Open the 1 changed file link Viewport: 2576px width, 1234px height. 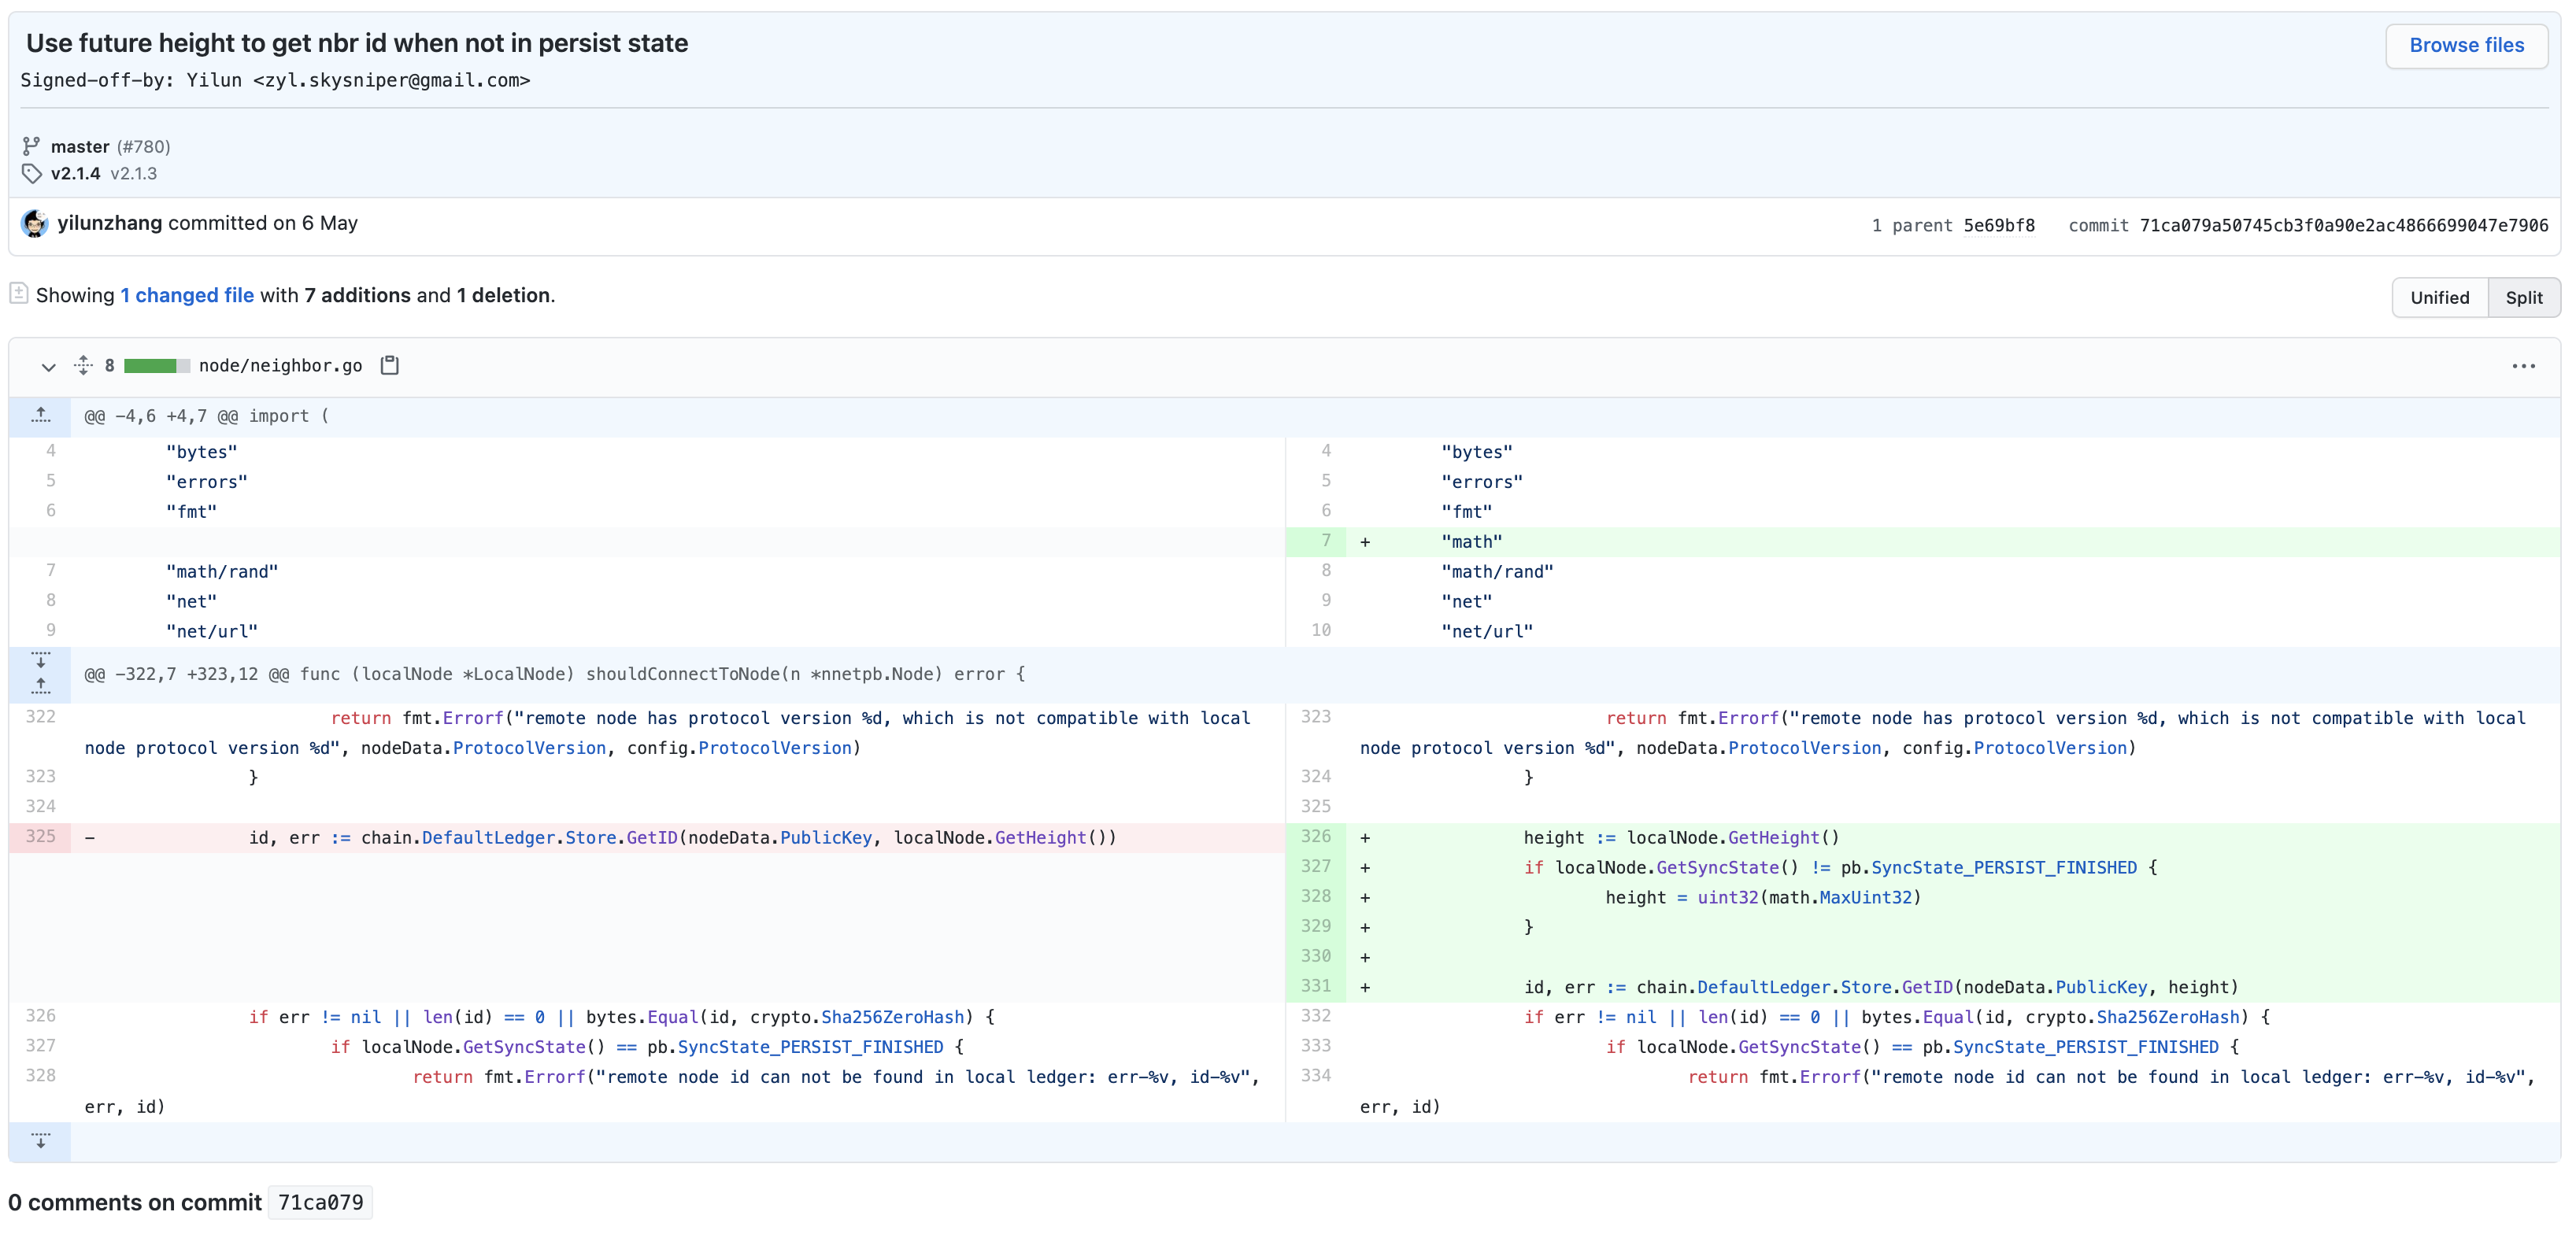(x=187, y=295)
